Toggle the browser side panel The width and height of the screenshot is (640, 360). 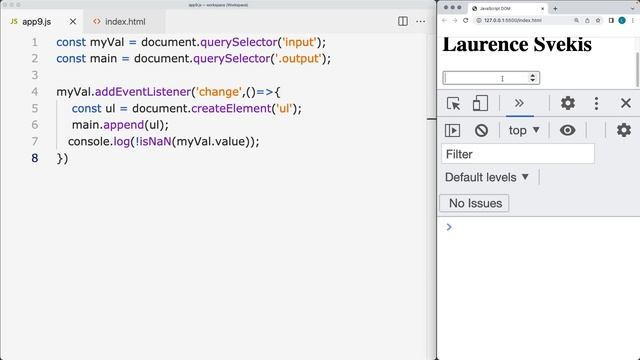611,20
